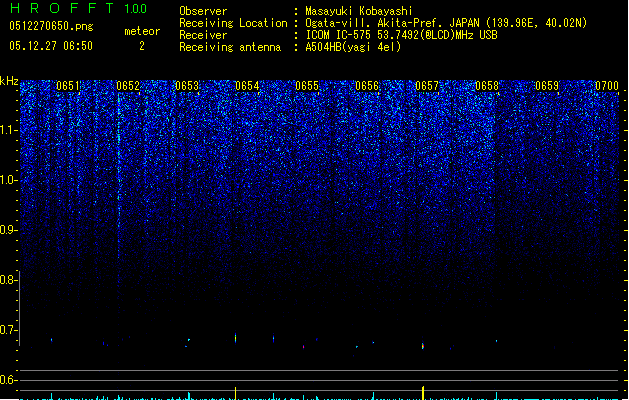This screenshot has width=629, height=400.
Task: Click observer name Masayuki Kobayashi
Action: (x=359, y=11)
